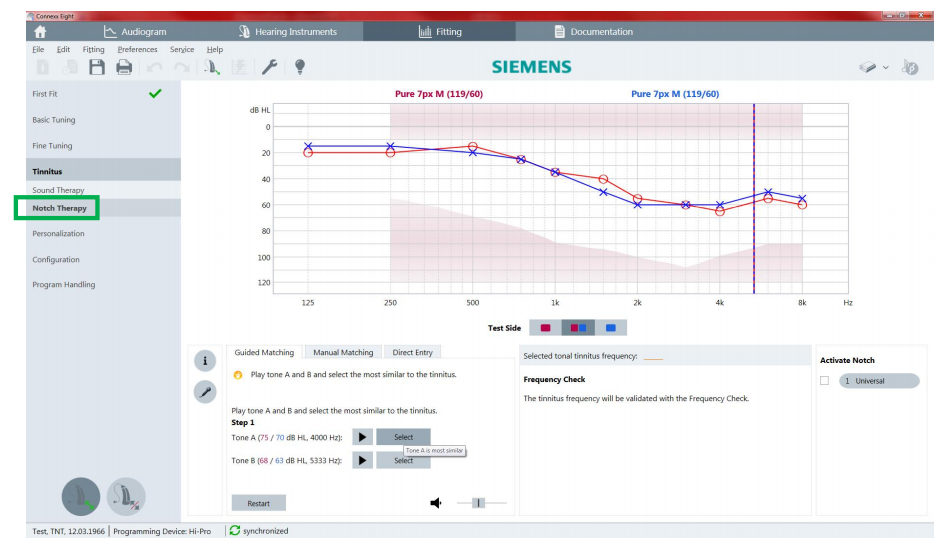The height and width of the screenshot is (551, 945).
Task: Click the 1 Universal program pill
Action: pos(879,381)
